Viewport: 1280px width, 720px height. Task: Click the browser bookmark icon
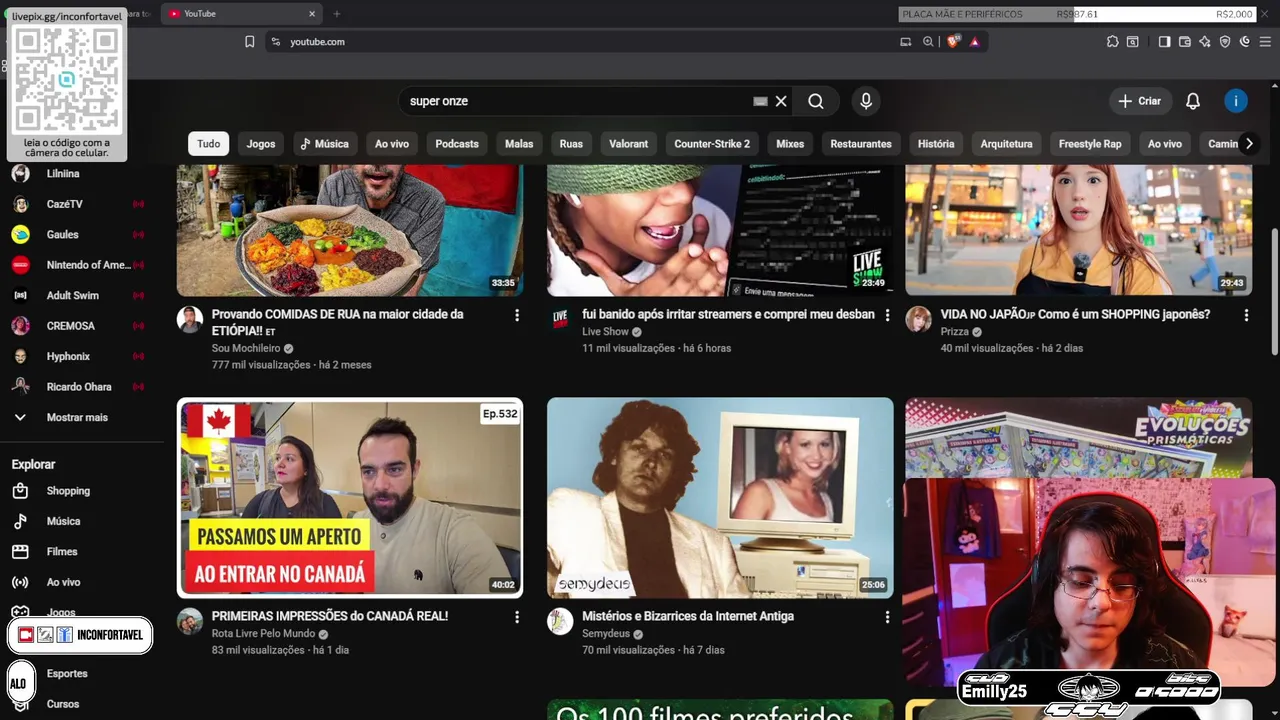click(250, 42)
